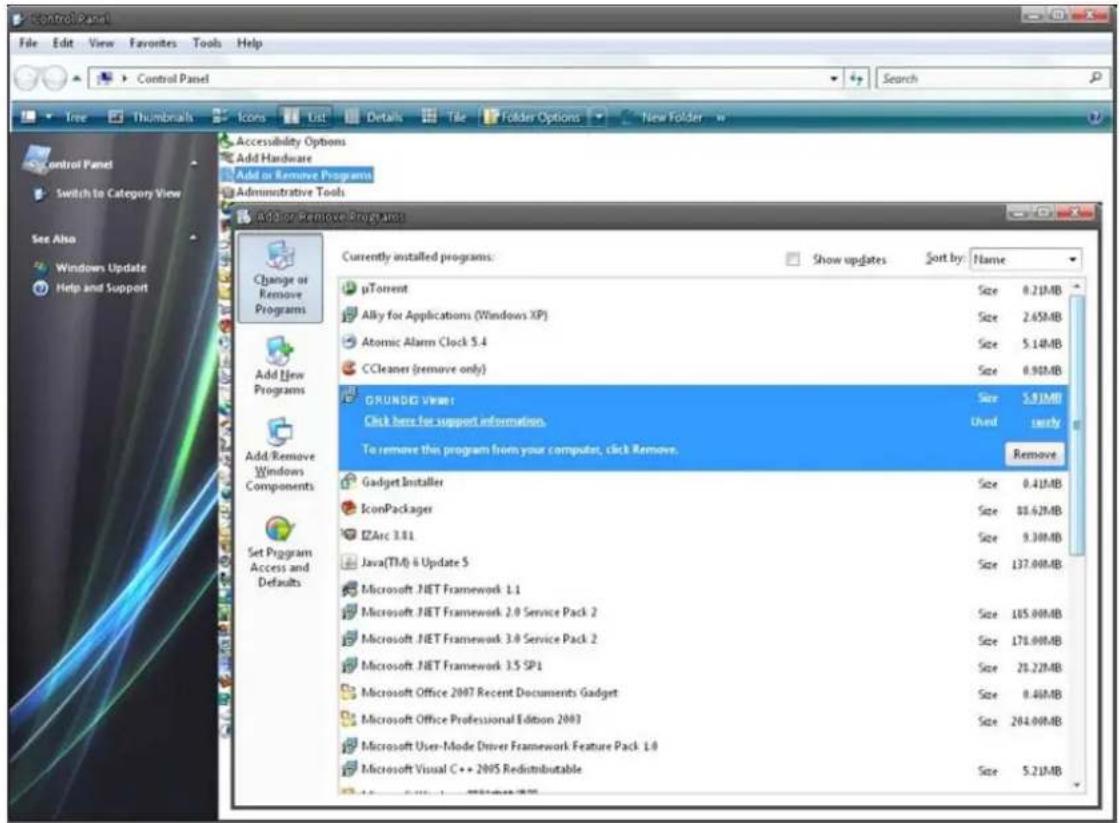Click the Help and Support icon
The height and width of the screenshot is (823, 1120).
pos(41,288)
